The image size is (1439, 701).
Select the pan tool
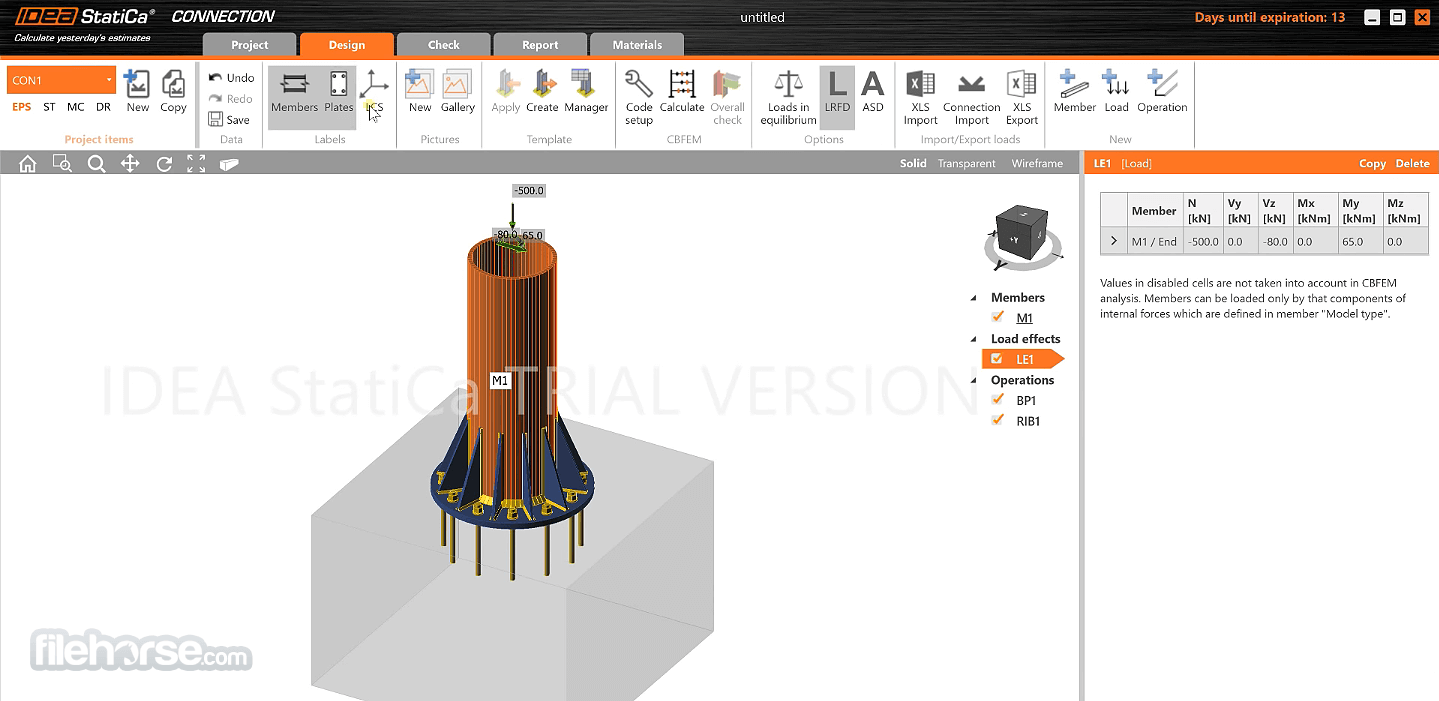tap(130, 164)
